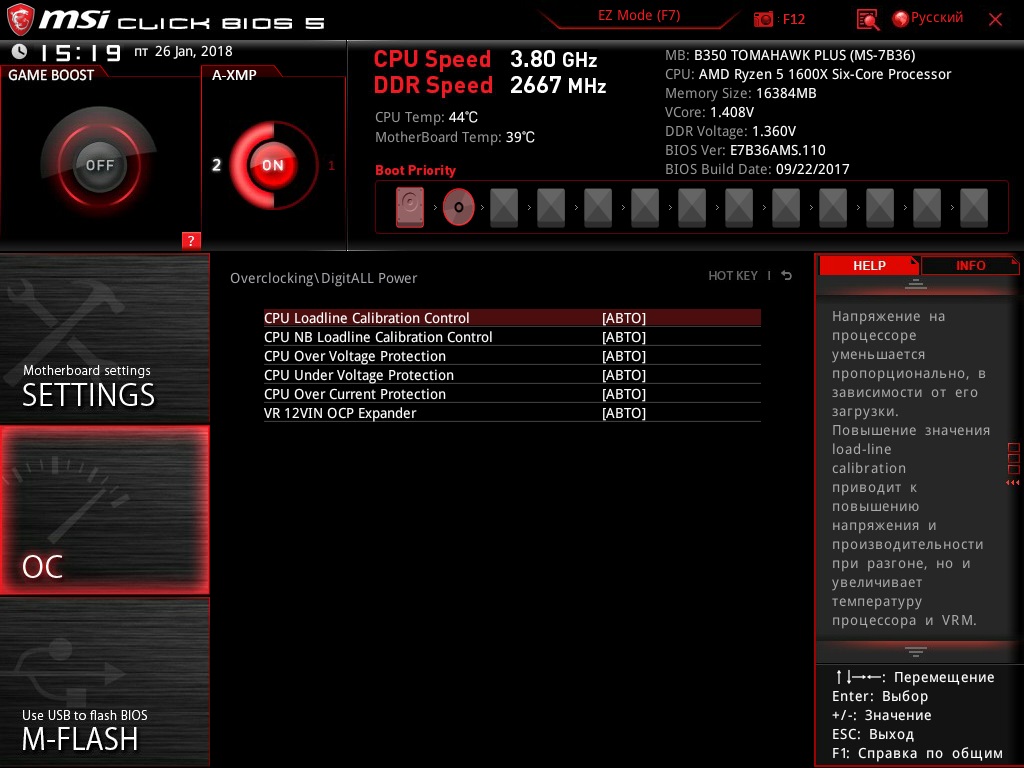Click the DDR Speed 2667 MHz readout
The height and width of the screenshot is (768, 1024).
coord(490,85)
